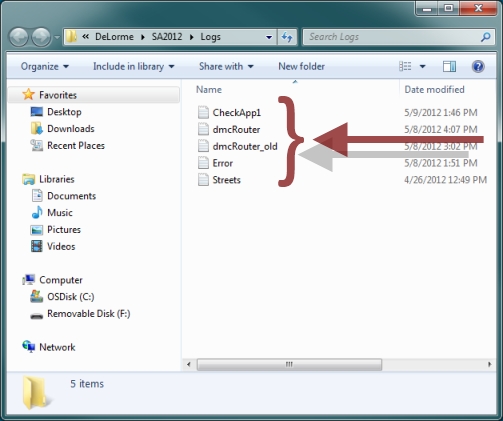Click the change view icon
The image size is (503, 421).
(x=405, y=66)
